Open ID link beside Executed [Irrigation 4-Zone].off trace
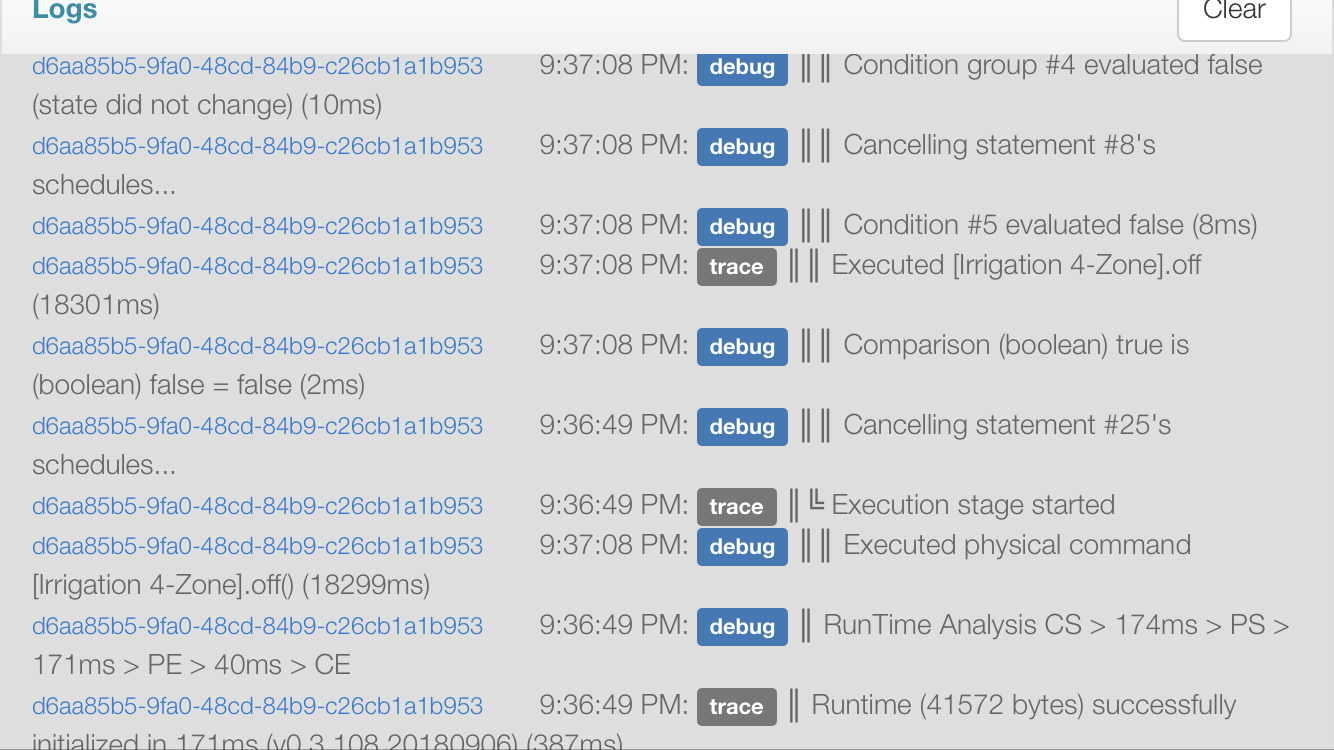The image size is (1334, 750). pyautogui.click(x=258, y=266)
